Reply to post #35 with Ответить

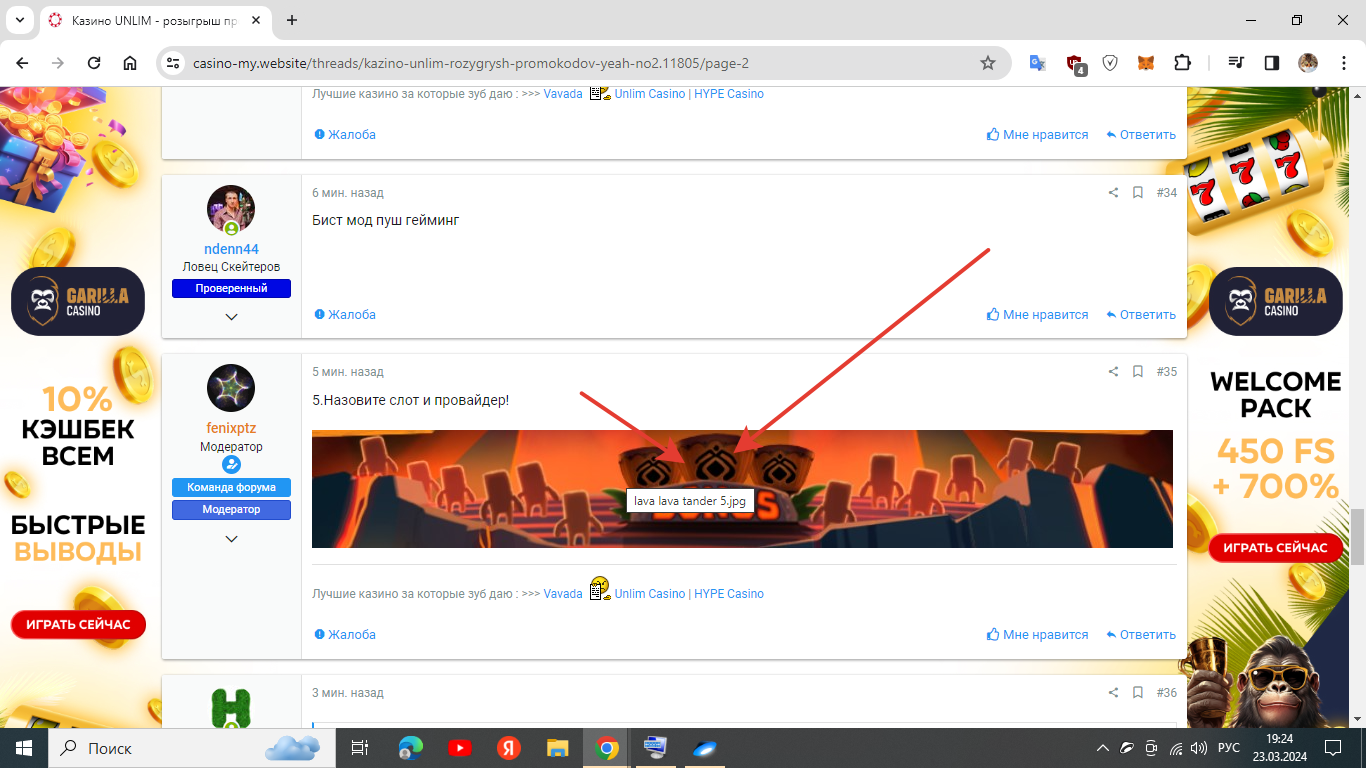[1141, 635]
